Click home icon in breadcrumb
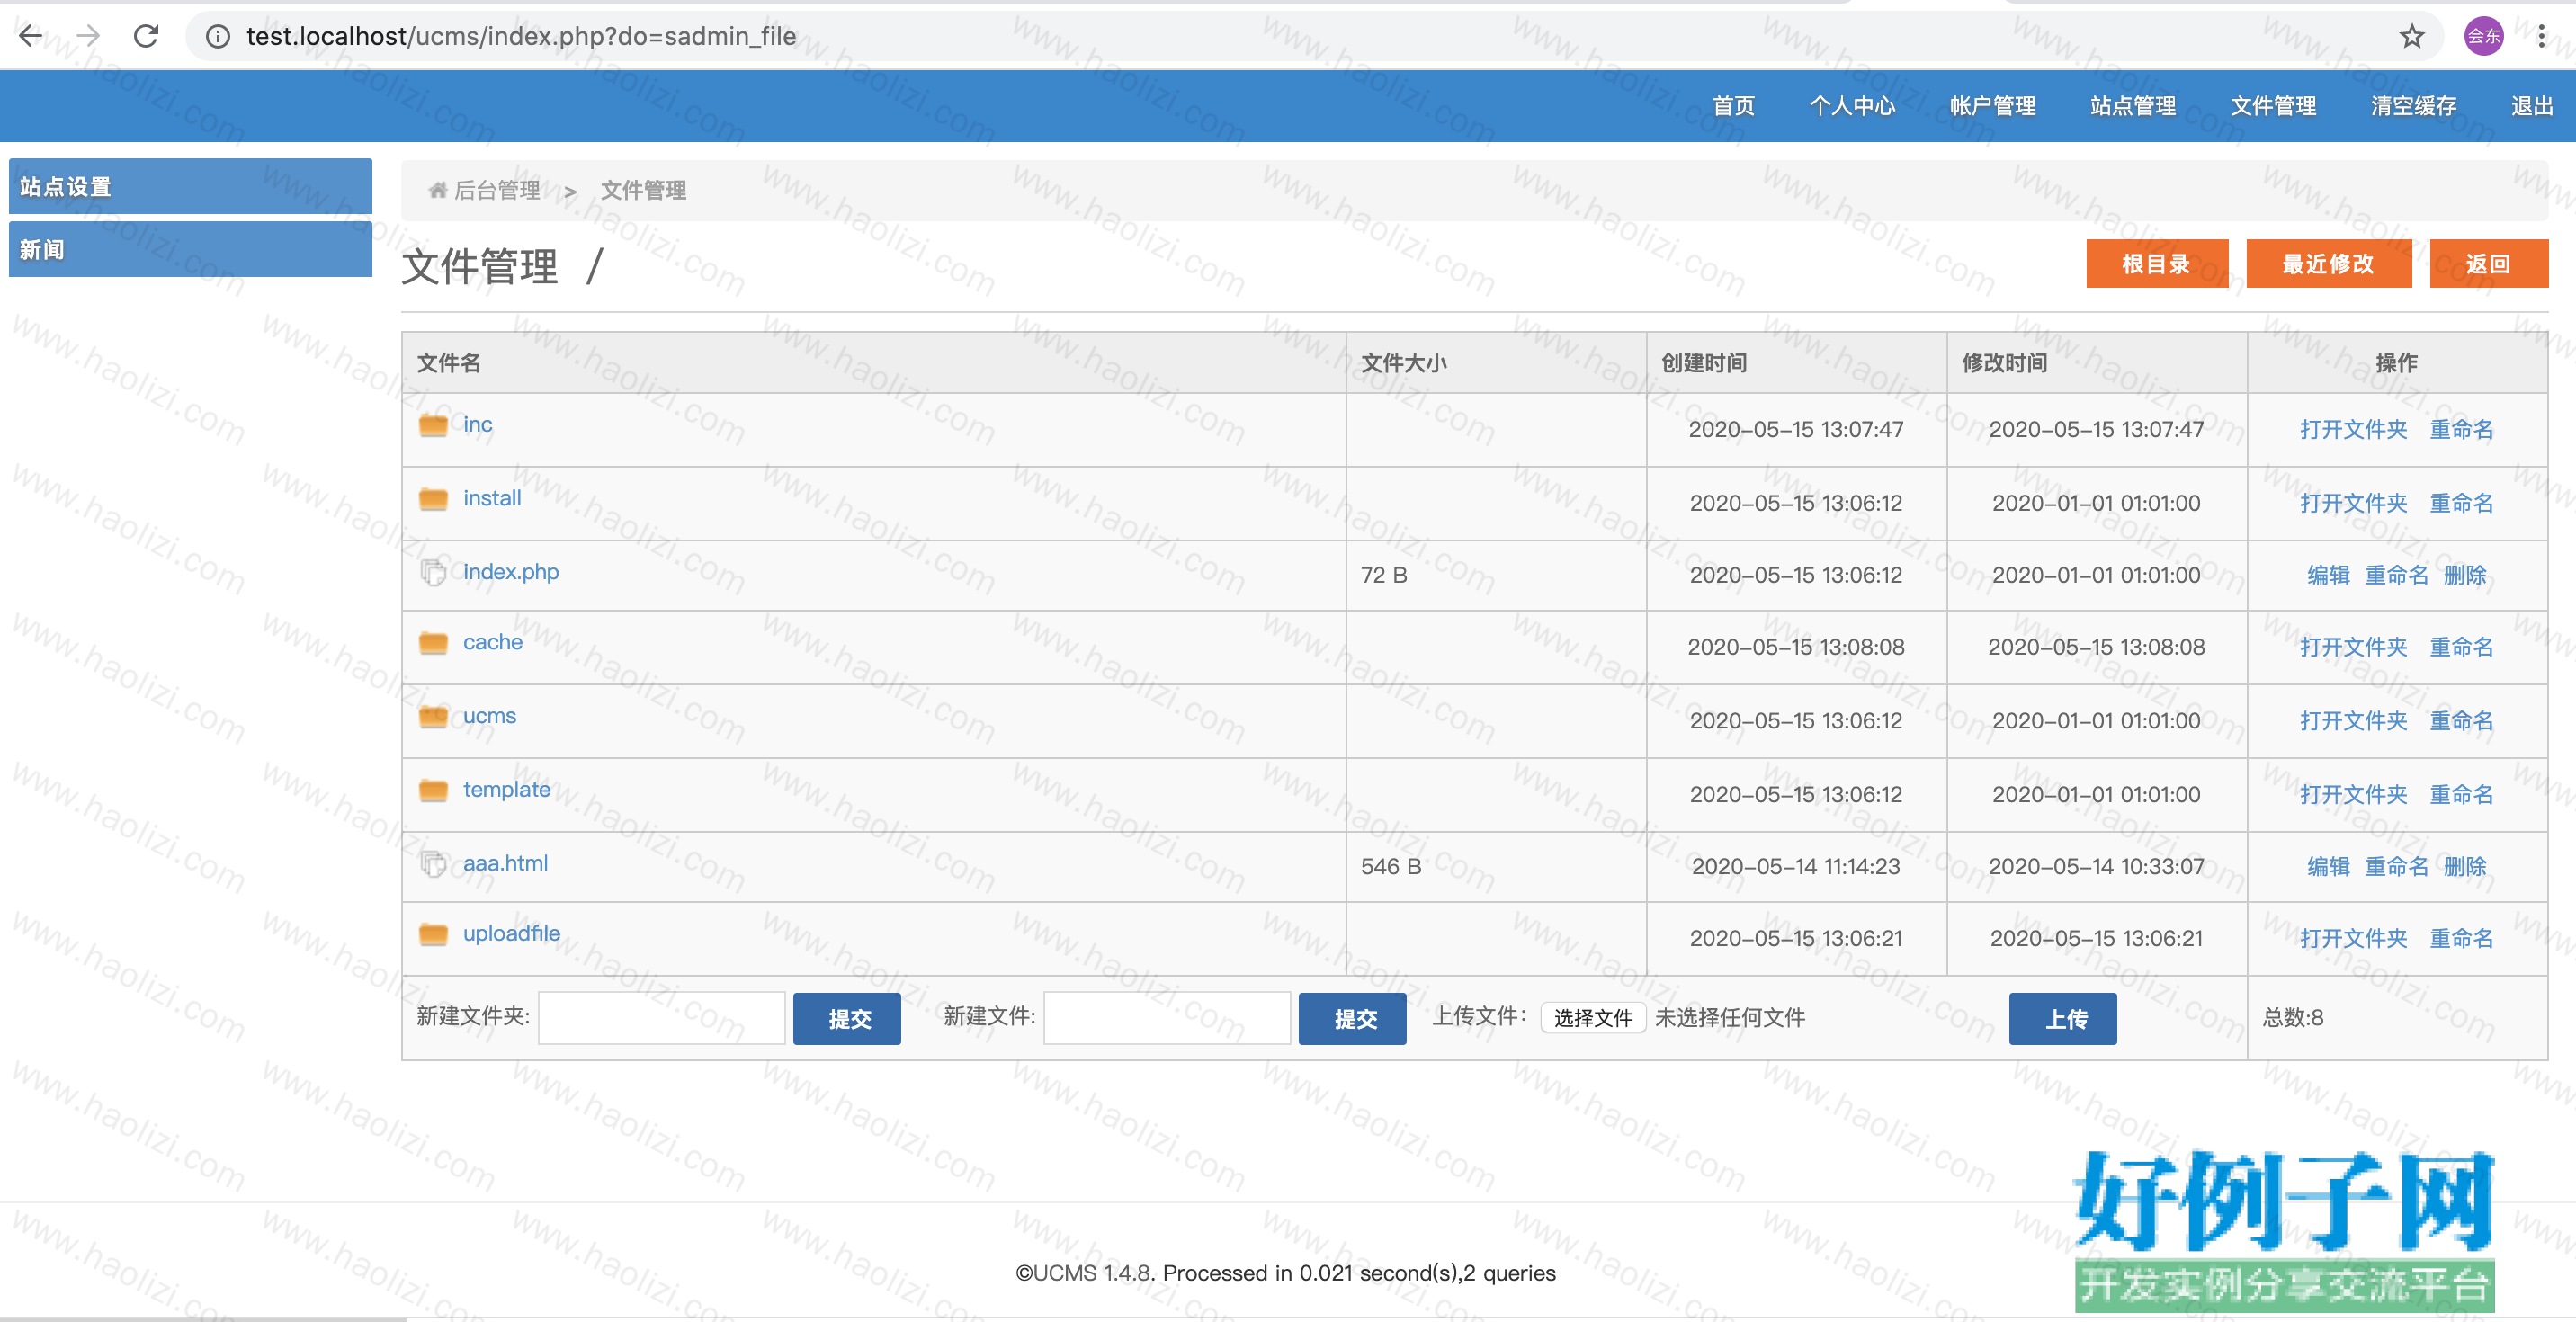2576x1322 pixels. (437, 190)
